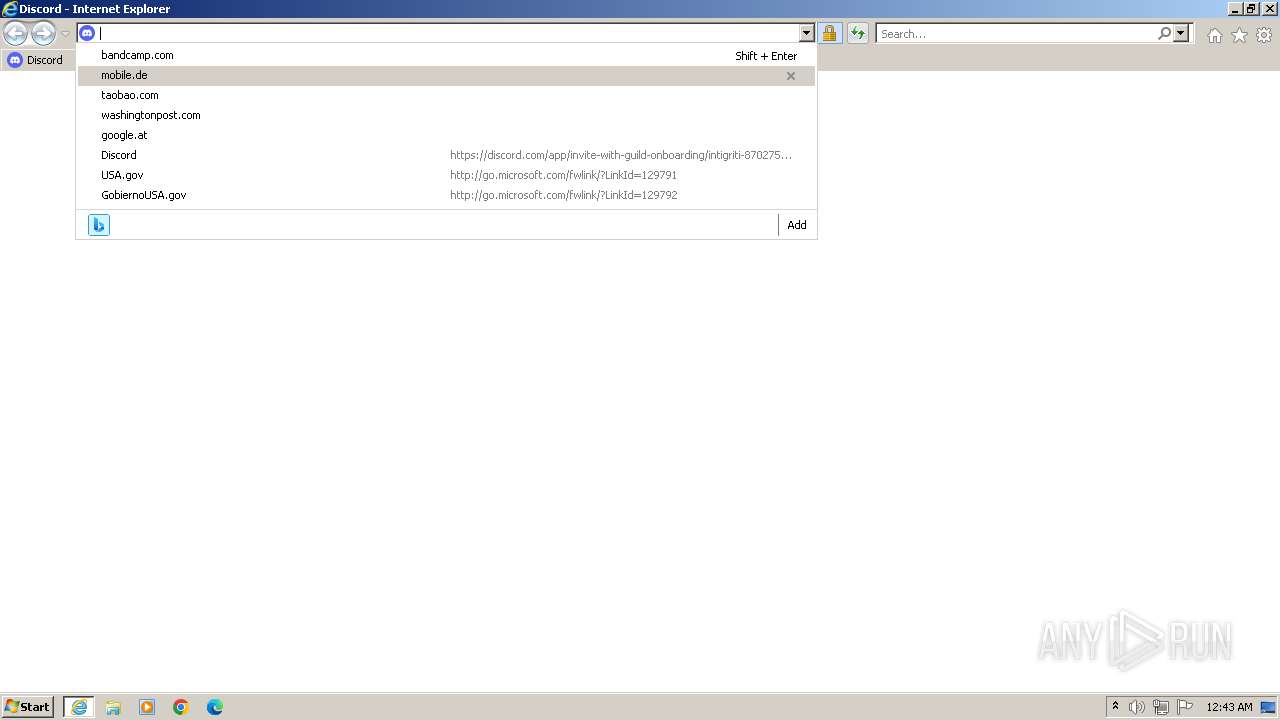This screenshot has width=1280, height=720.
Task: Click inside the address bar text field
Action: pos(448,33)
